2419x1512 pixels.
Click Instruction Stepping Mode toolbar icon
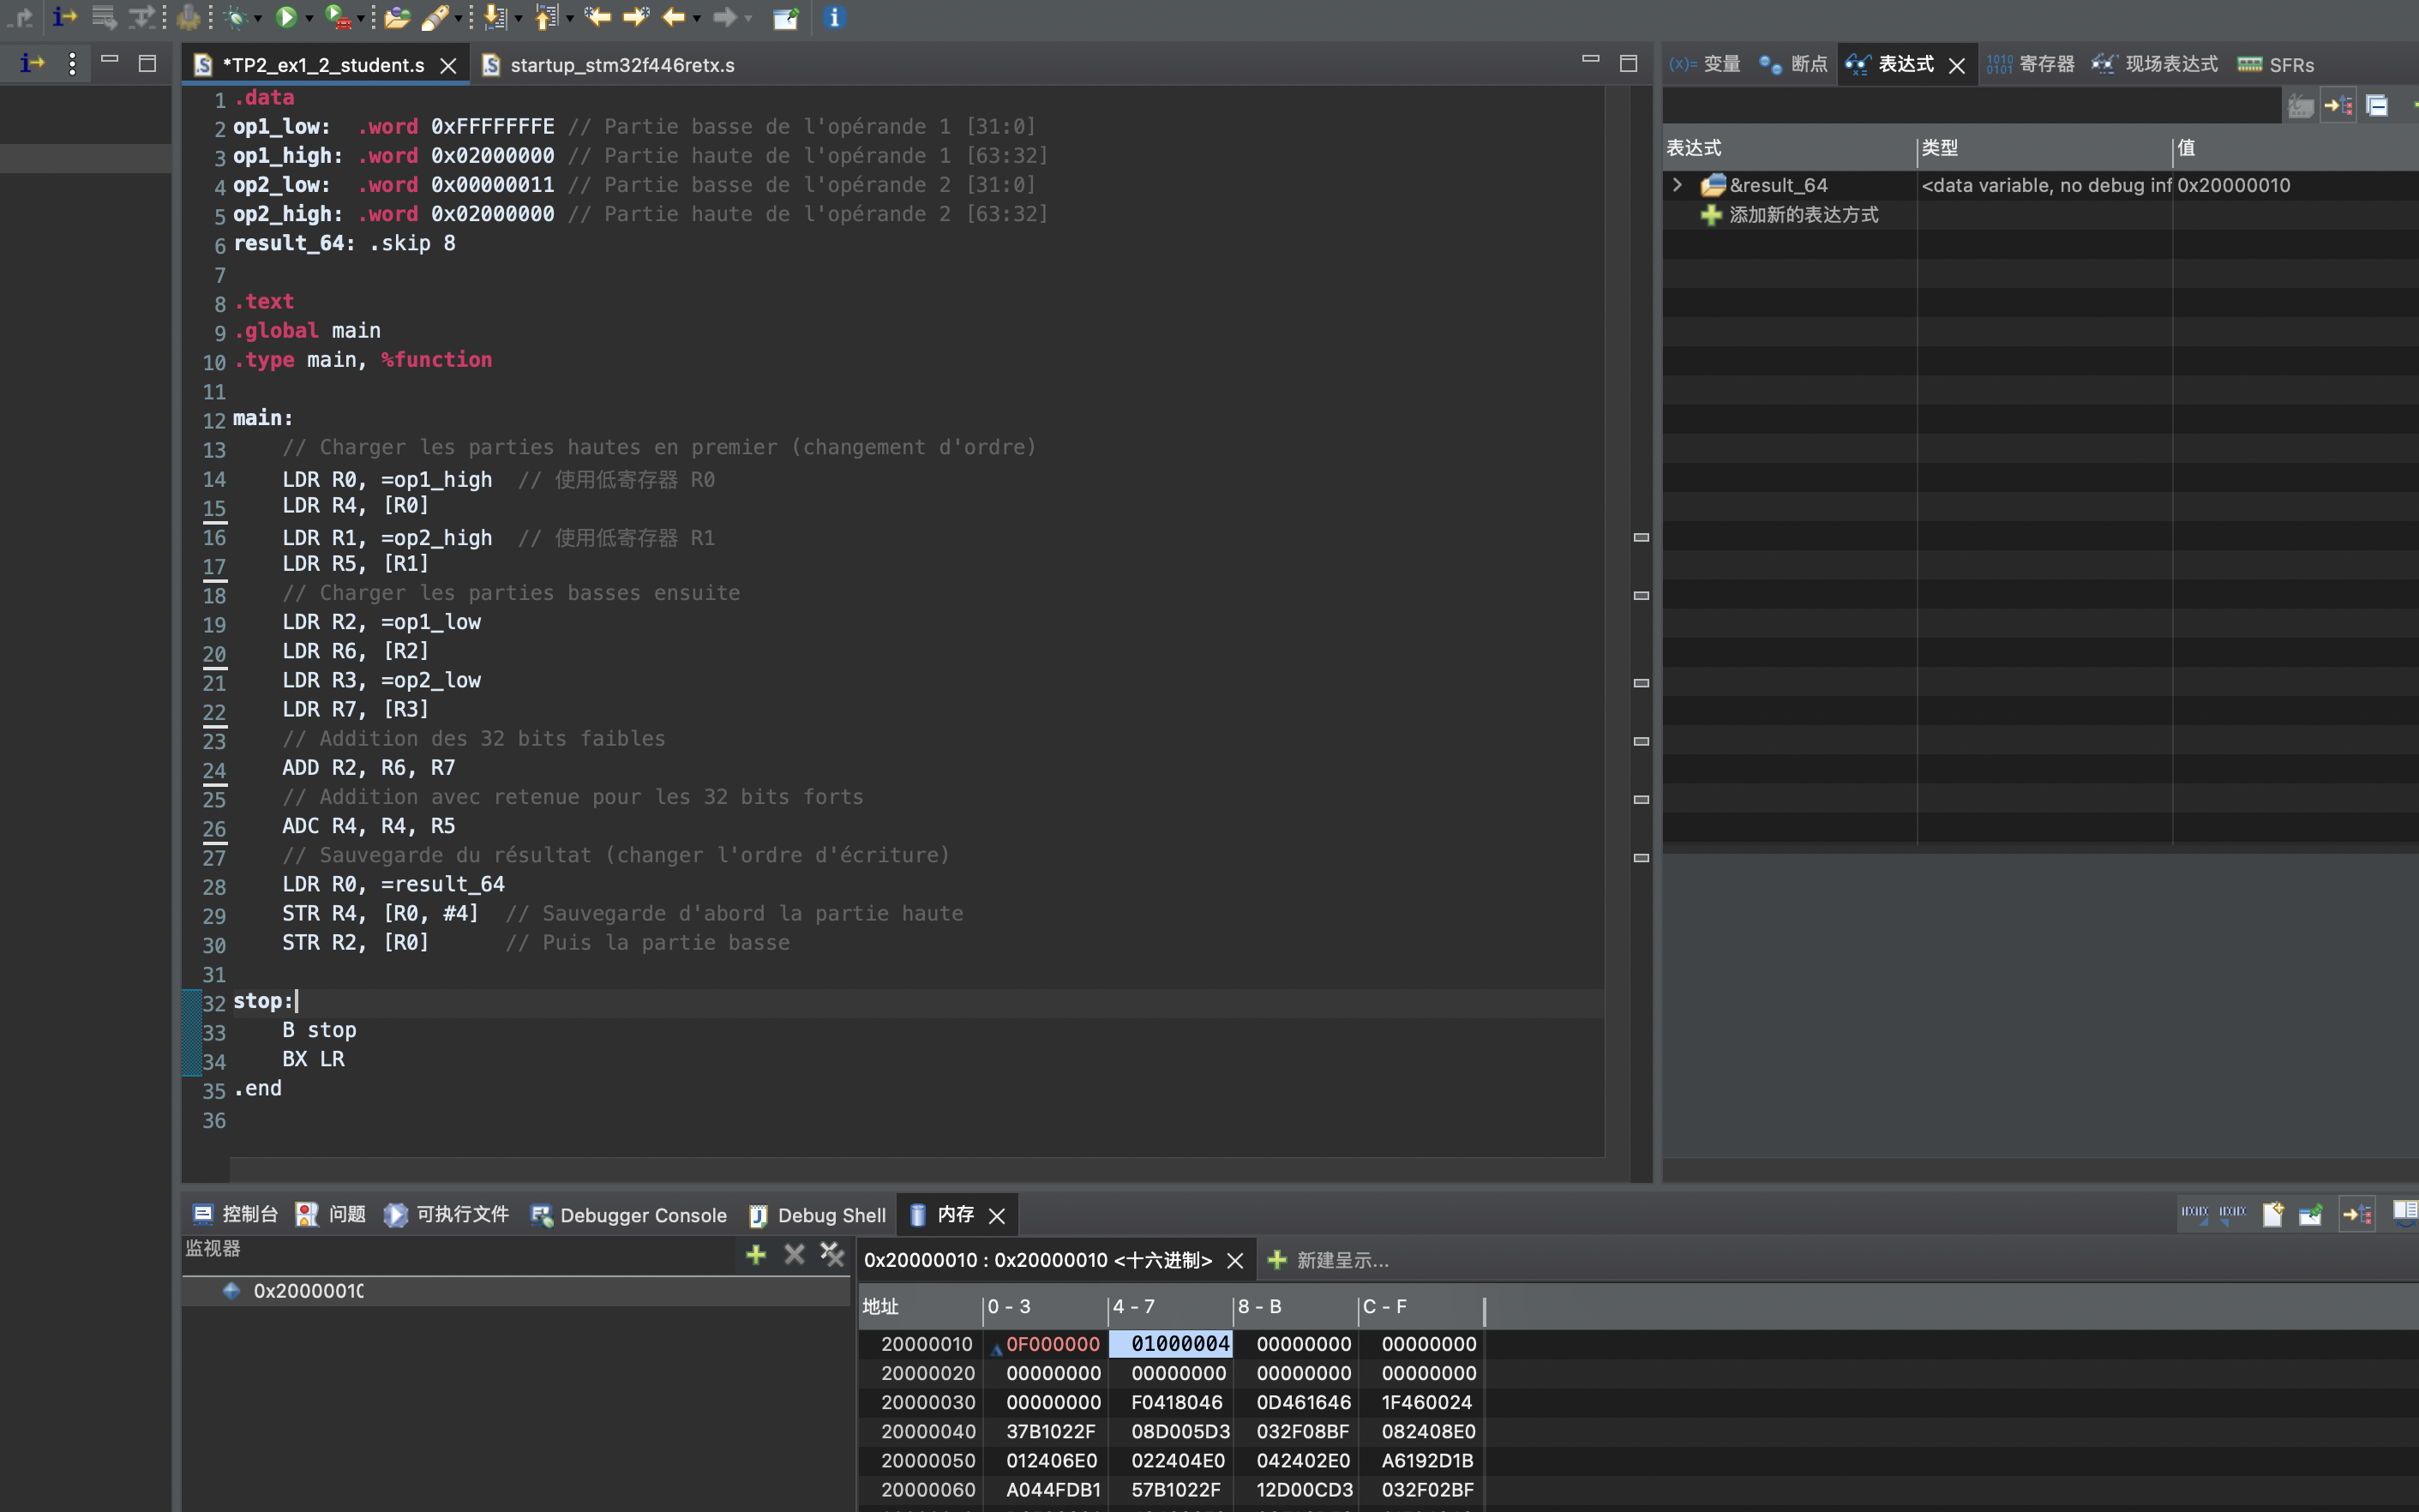coord(64,17)
